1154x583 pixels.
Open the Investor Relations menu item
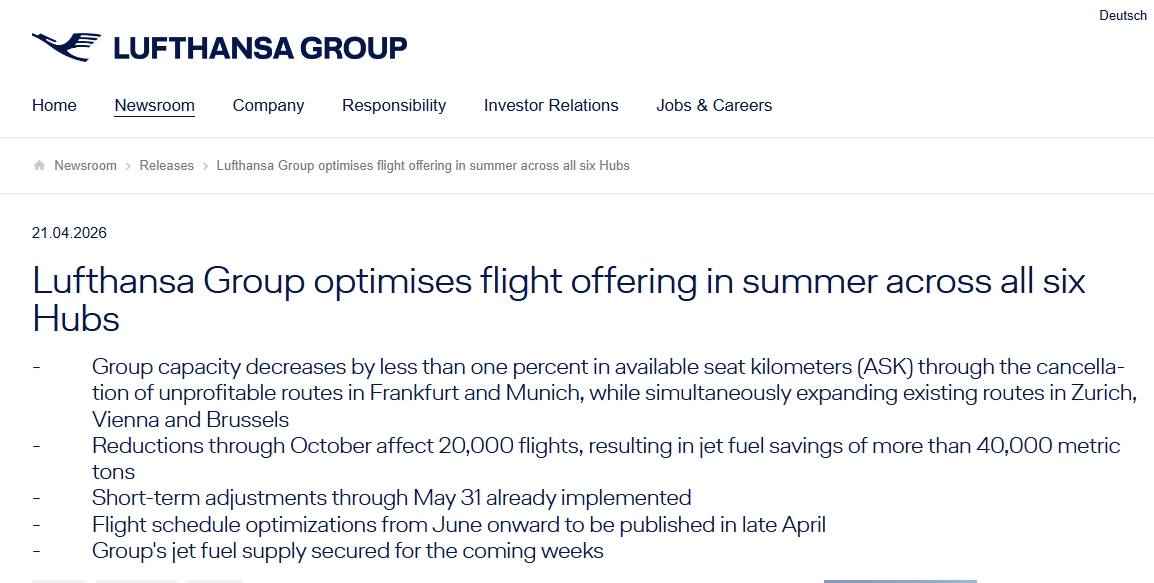click(x=551, y=105)
